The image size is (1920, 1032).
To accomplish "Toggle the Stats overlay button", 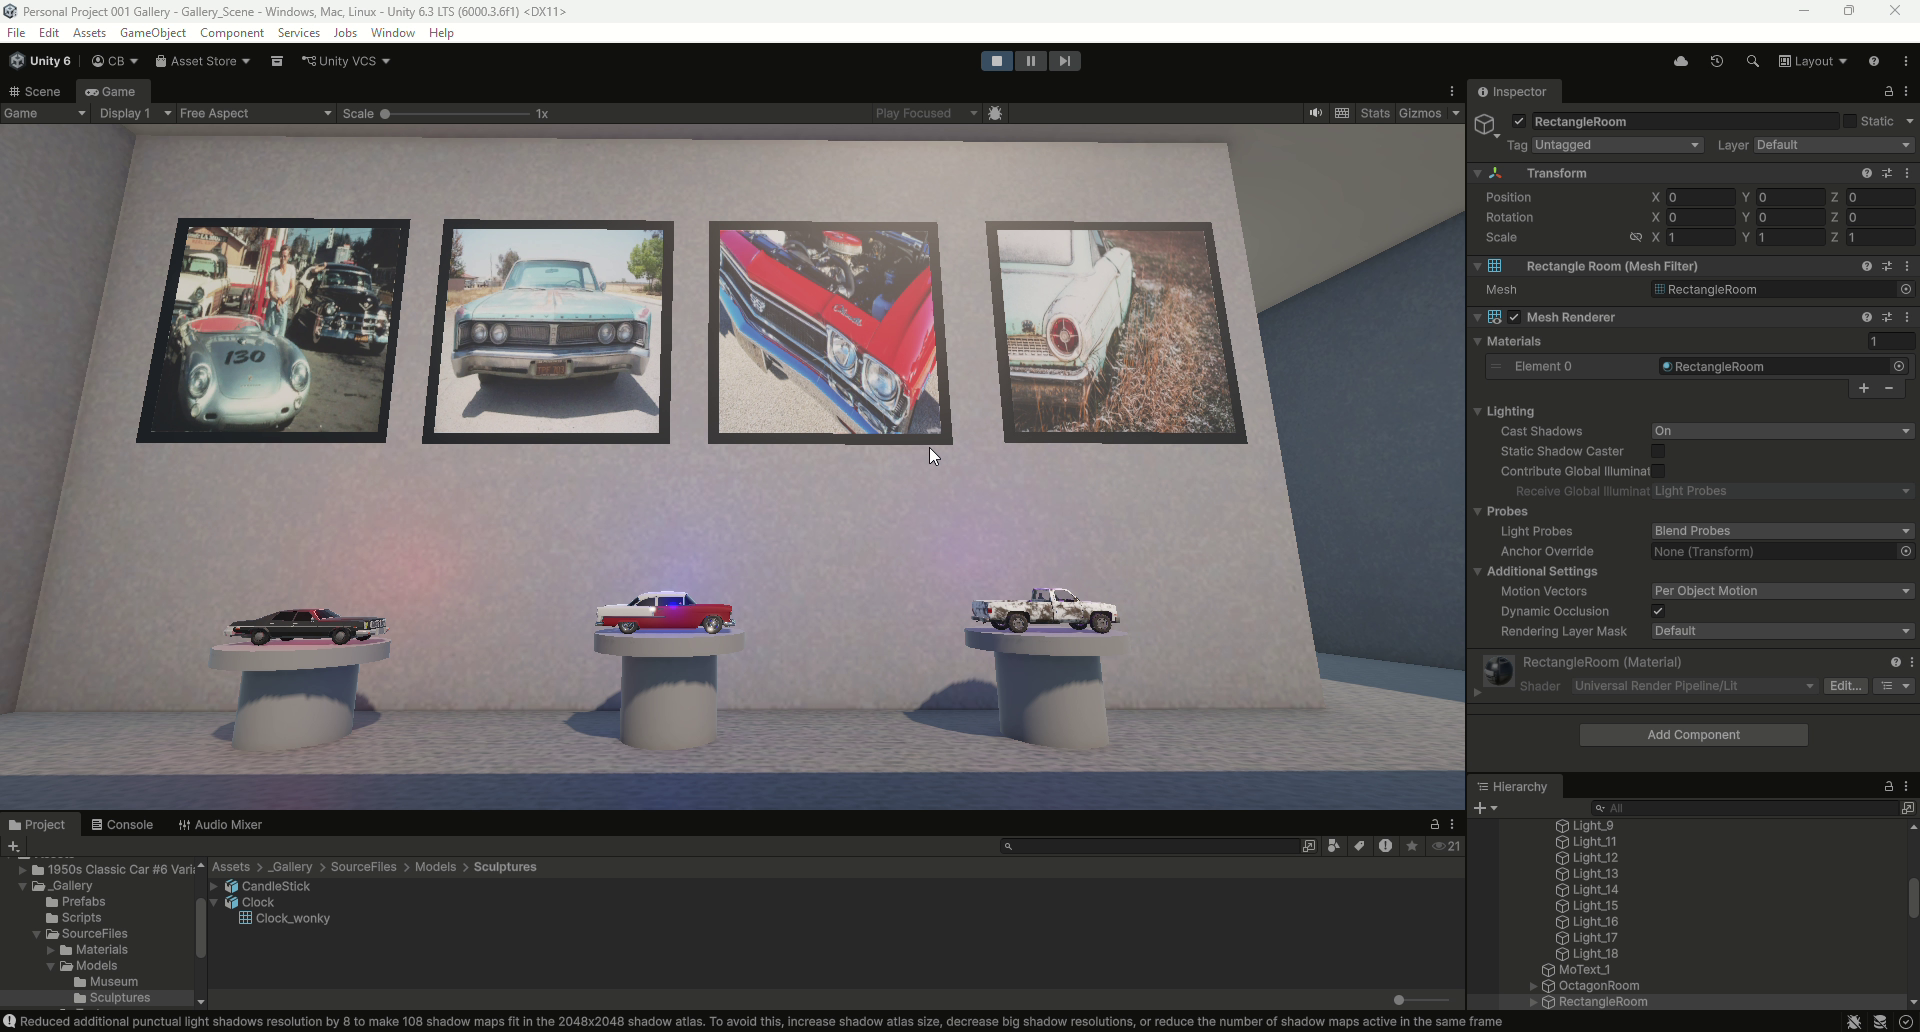I will tap(1375, 113).
